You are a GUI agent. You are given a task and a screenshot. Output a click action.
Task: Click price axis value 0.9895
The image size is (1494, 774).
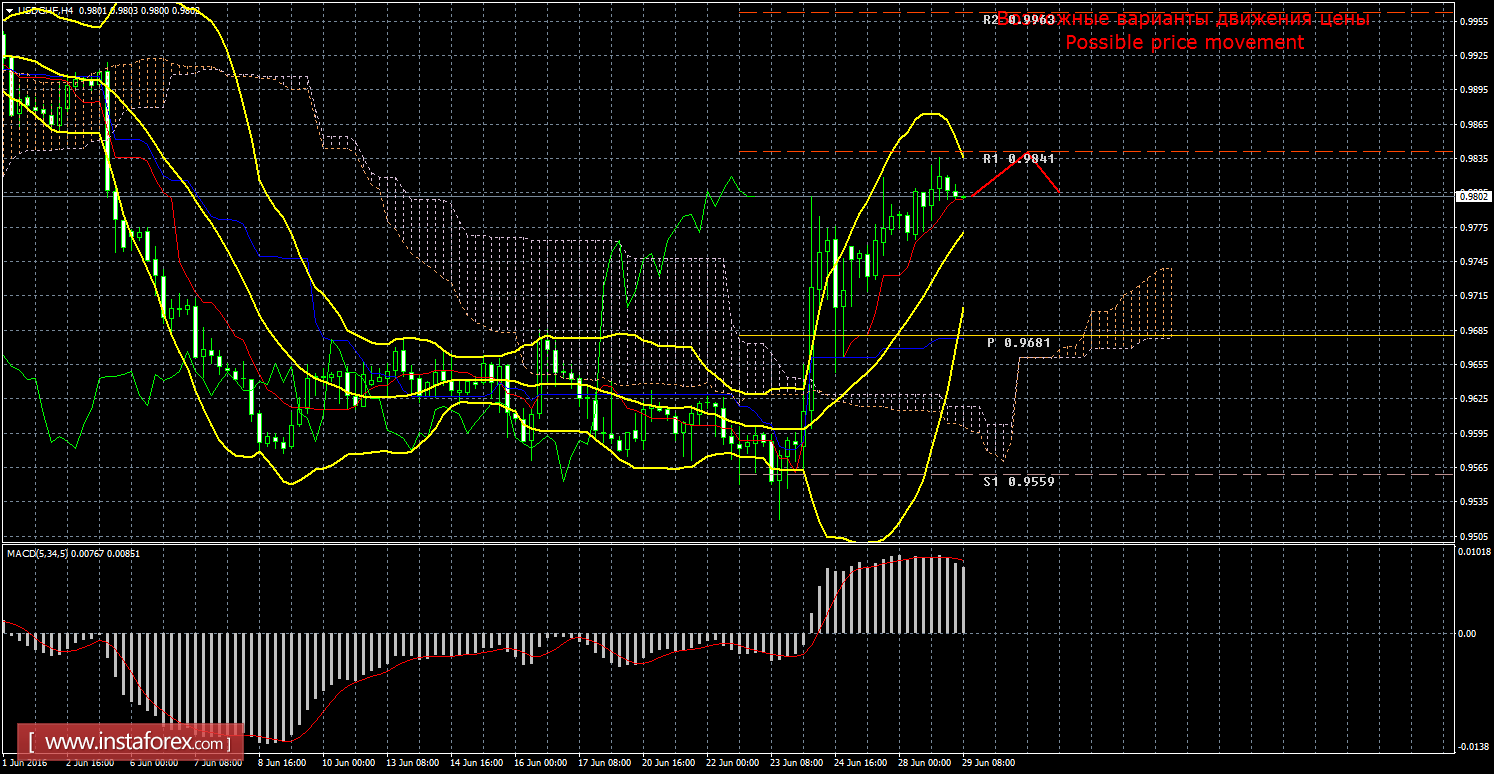tap(1472, 90)
